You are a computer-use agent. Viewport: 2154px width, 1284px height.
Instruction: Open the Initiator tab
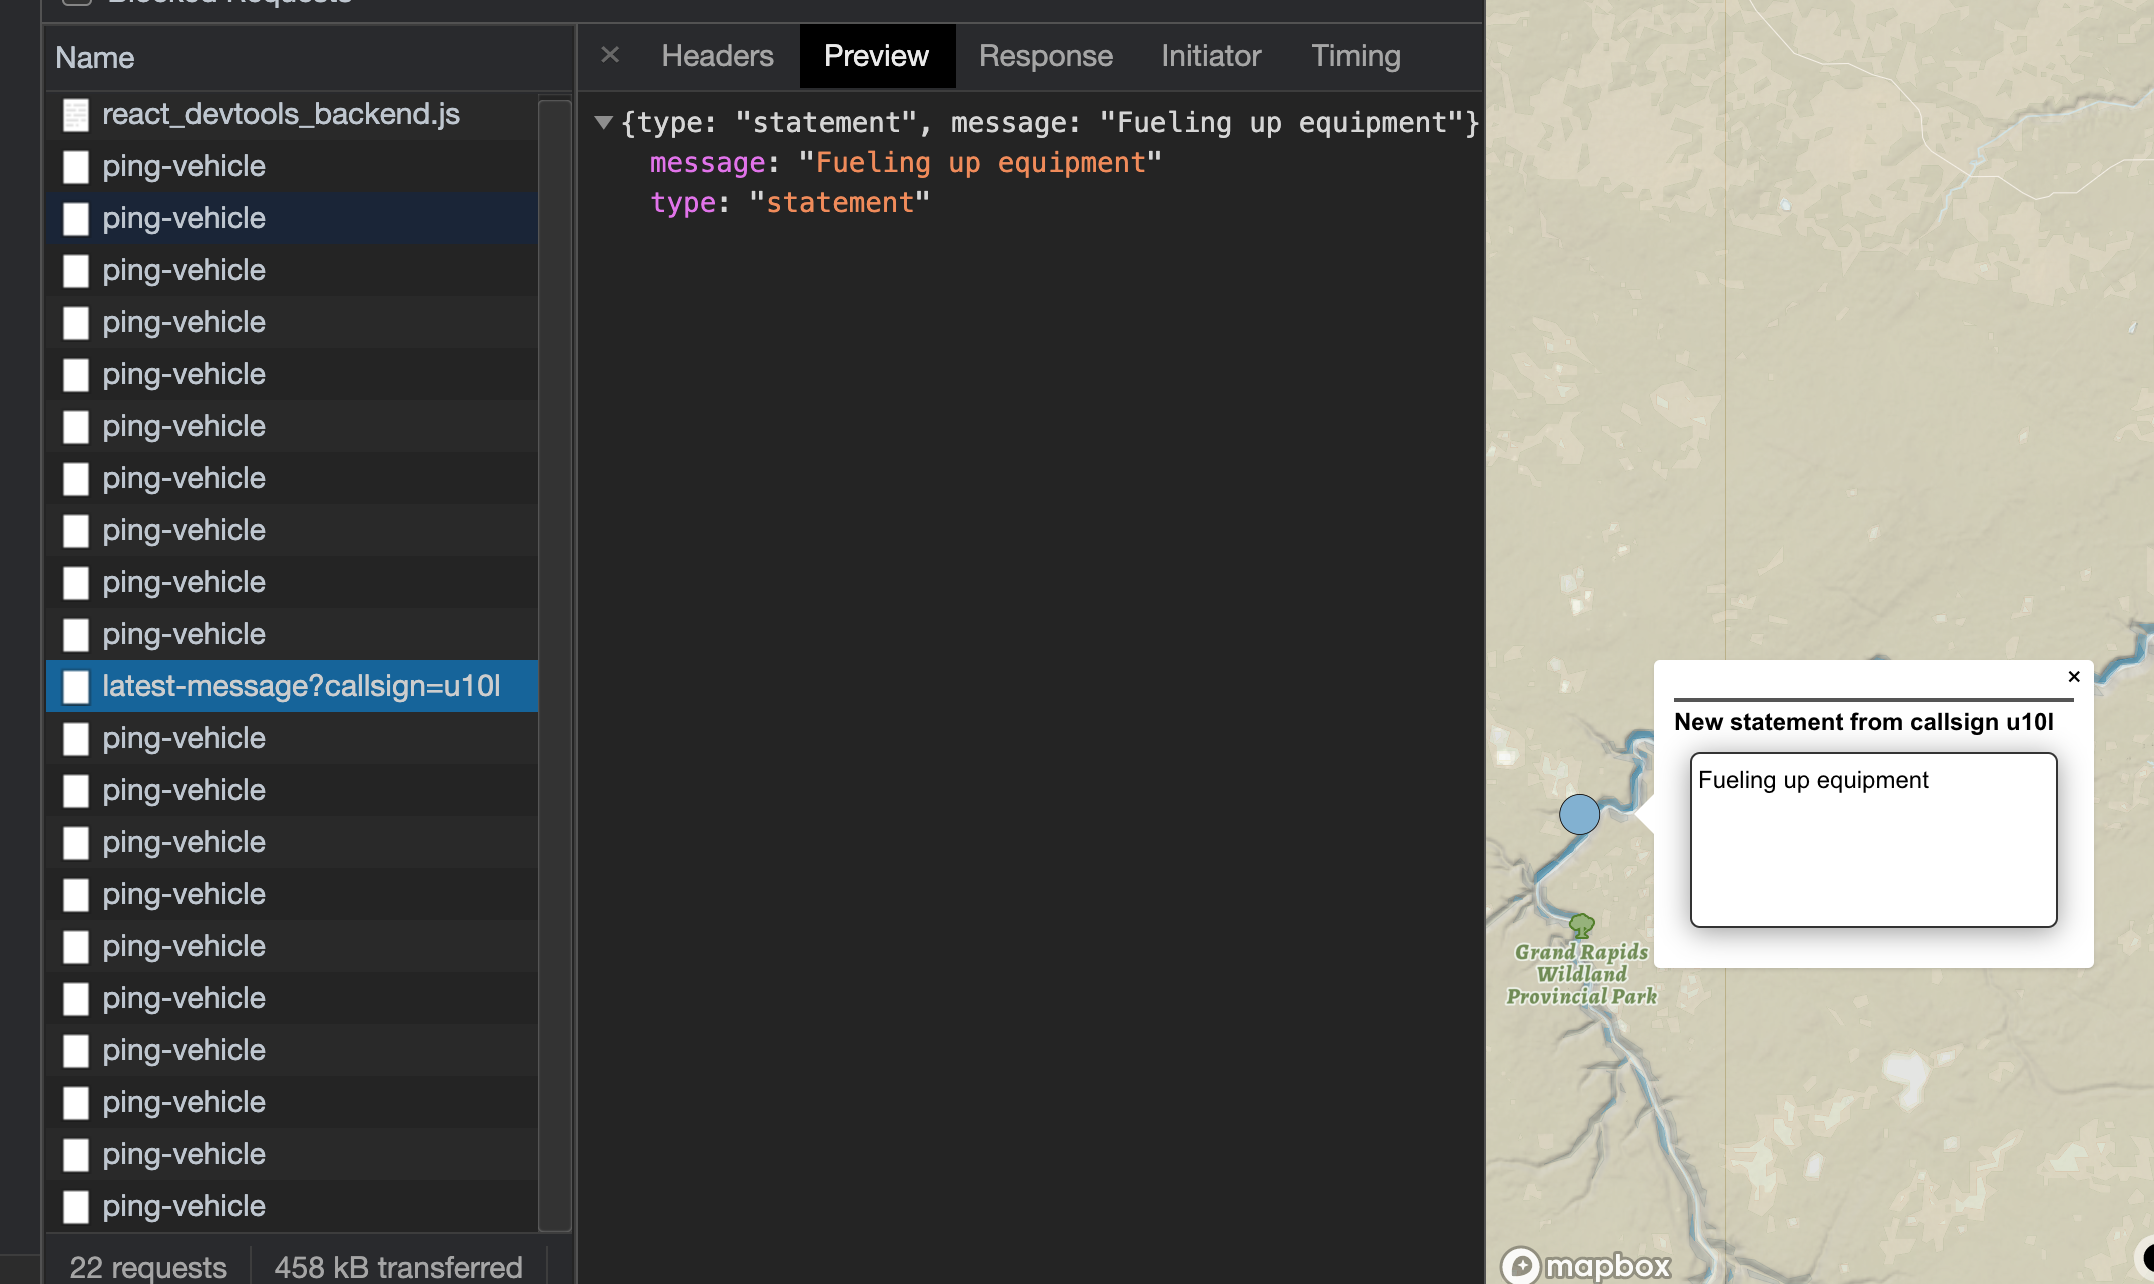(1211, 56)
